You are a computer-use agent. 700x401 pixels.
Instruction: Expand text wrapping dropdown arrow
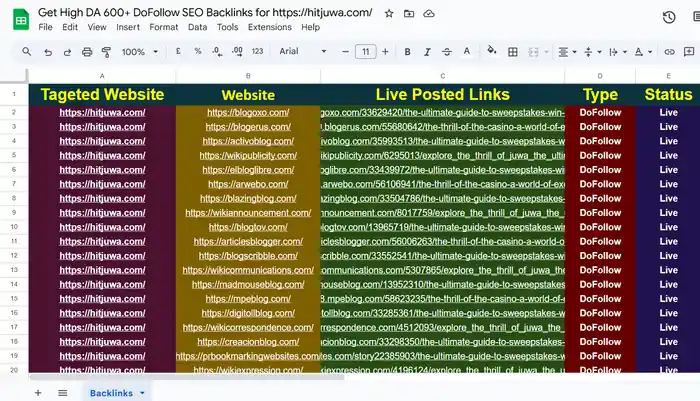pos(625,52)
